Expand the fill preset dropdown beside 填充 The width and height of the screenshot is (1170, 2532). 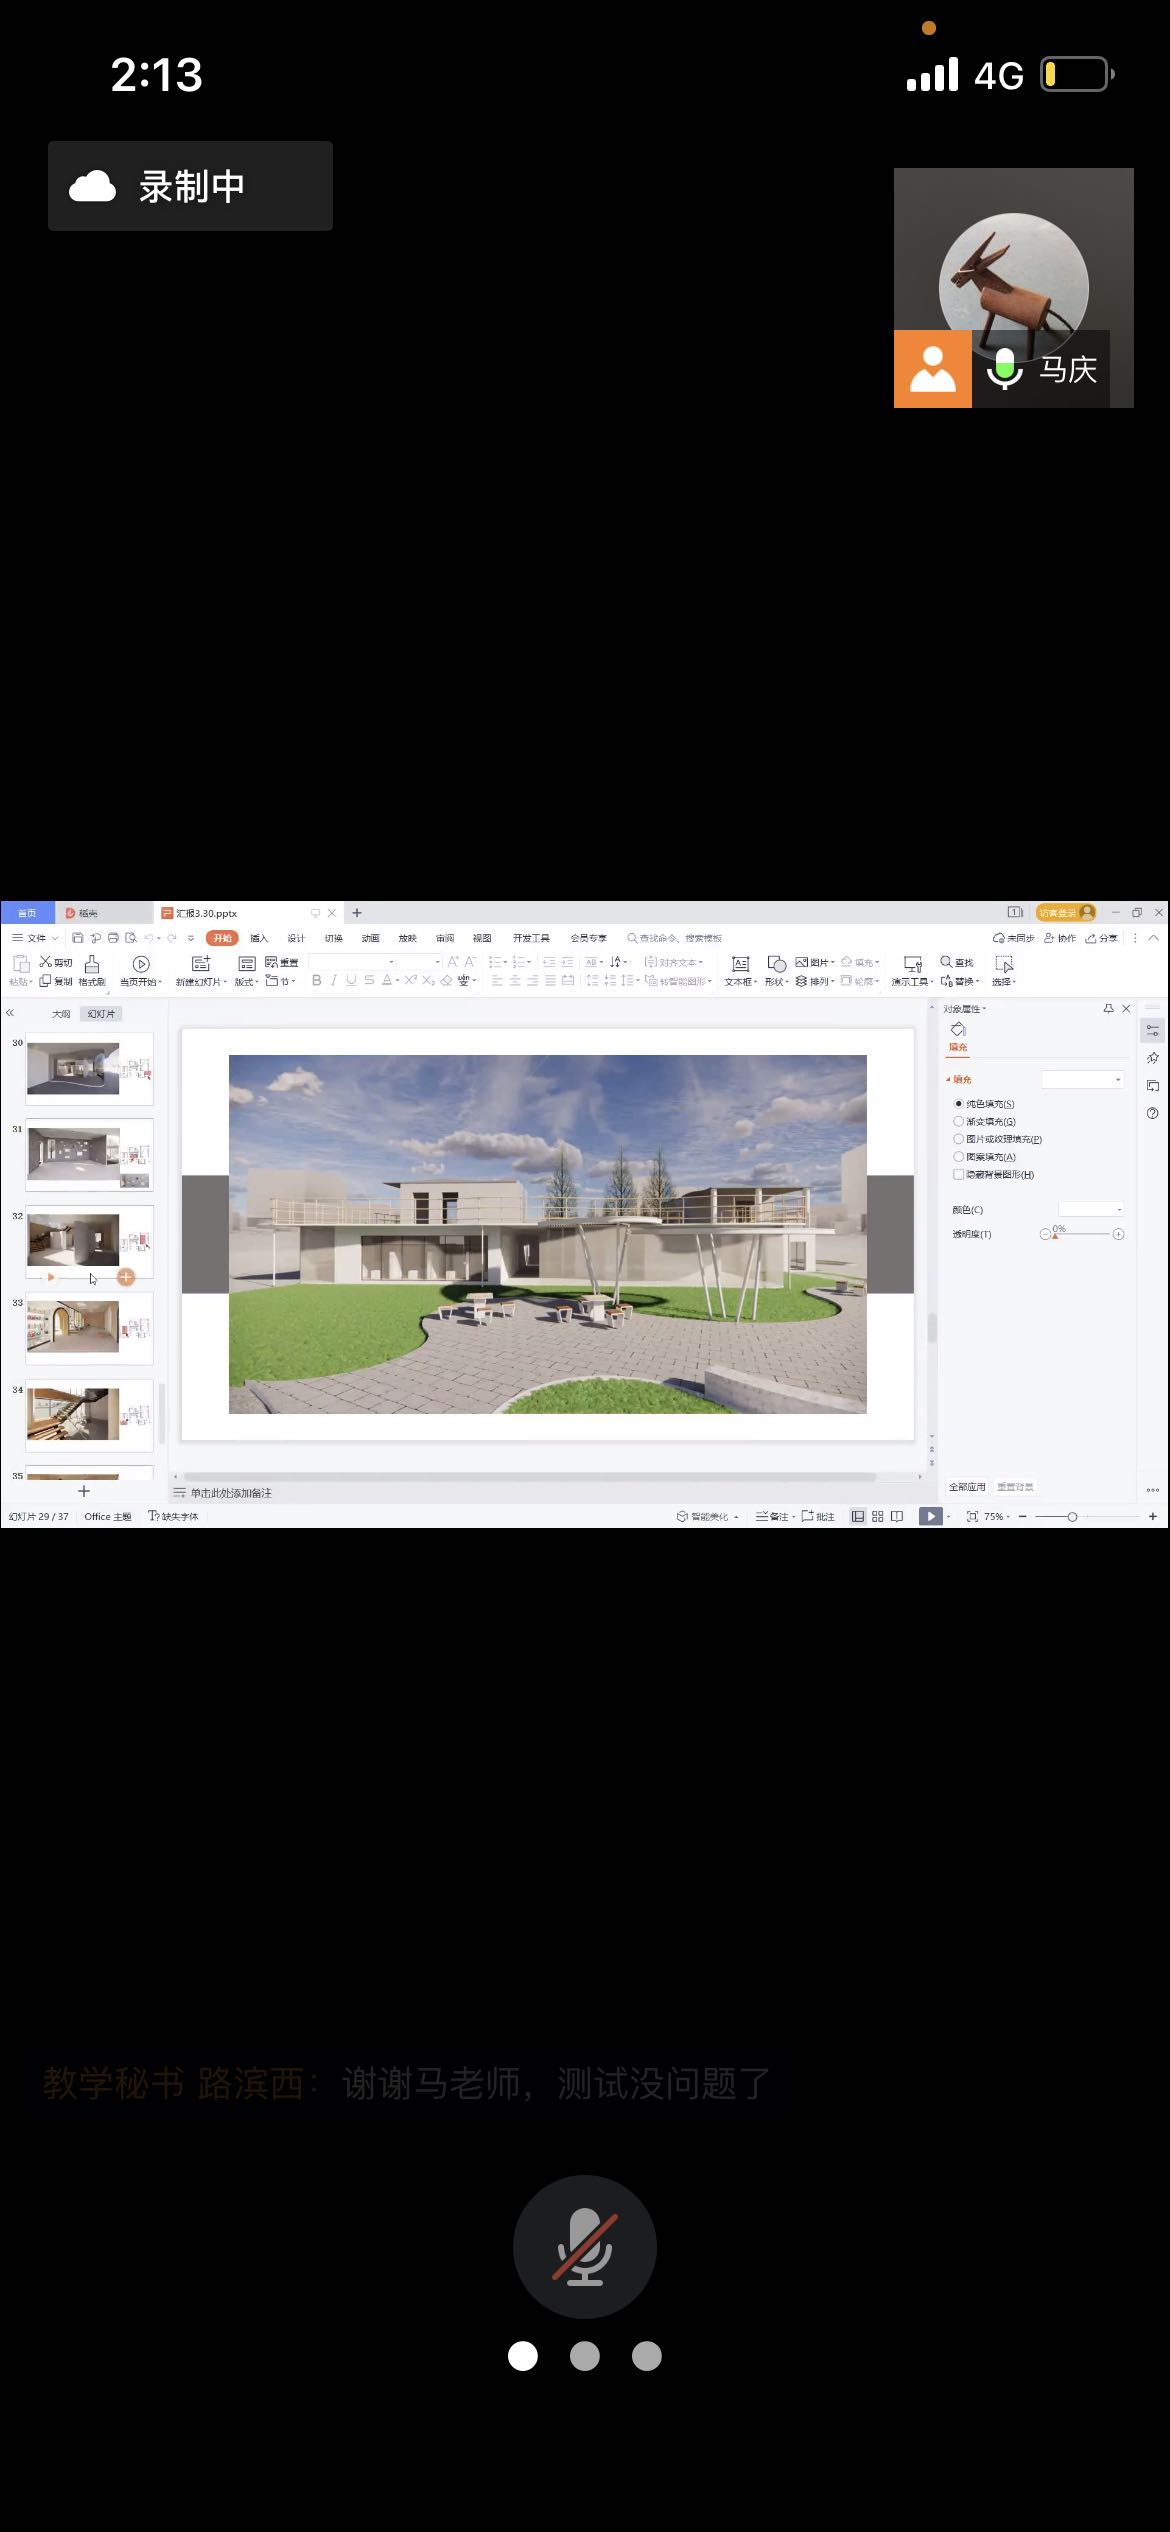1083,1079
